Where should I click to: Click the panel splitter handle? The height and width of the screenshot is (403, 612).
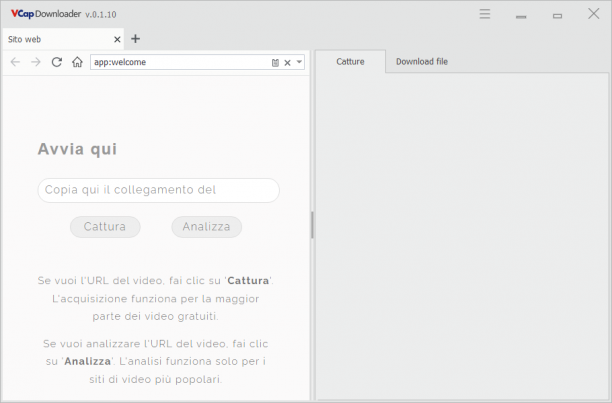click(x=312, y=225)
